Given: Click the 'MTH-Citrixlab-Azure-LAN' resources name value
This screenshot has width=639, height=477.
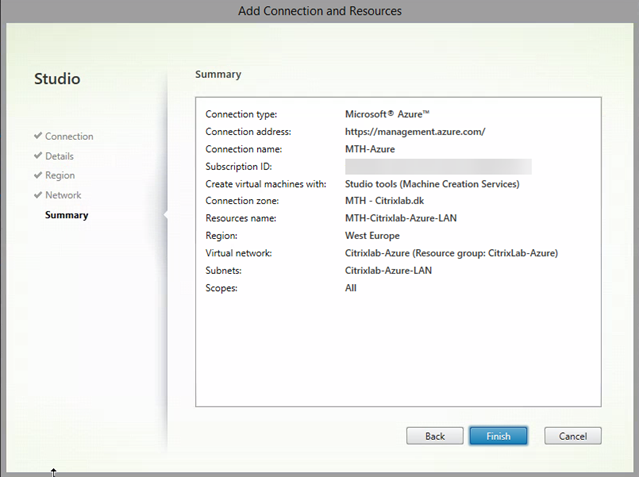Looking at the screenshot, I should [x=401, y=218].
